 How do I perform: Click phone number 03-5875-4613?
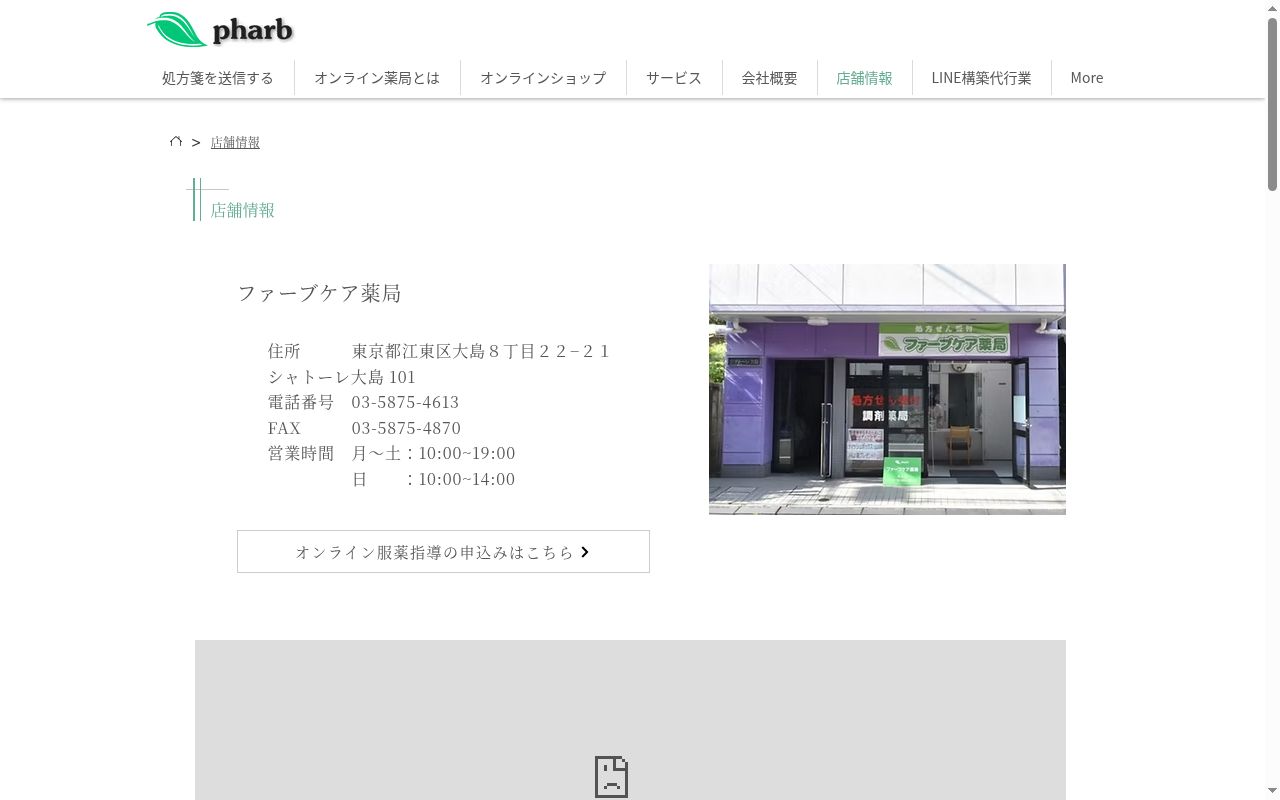(x=405, y=402)
